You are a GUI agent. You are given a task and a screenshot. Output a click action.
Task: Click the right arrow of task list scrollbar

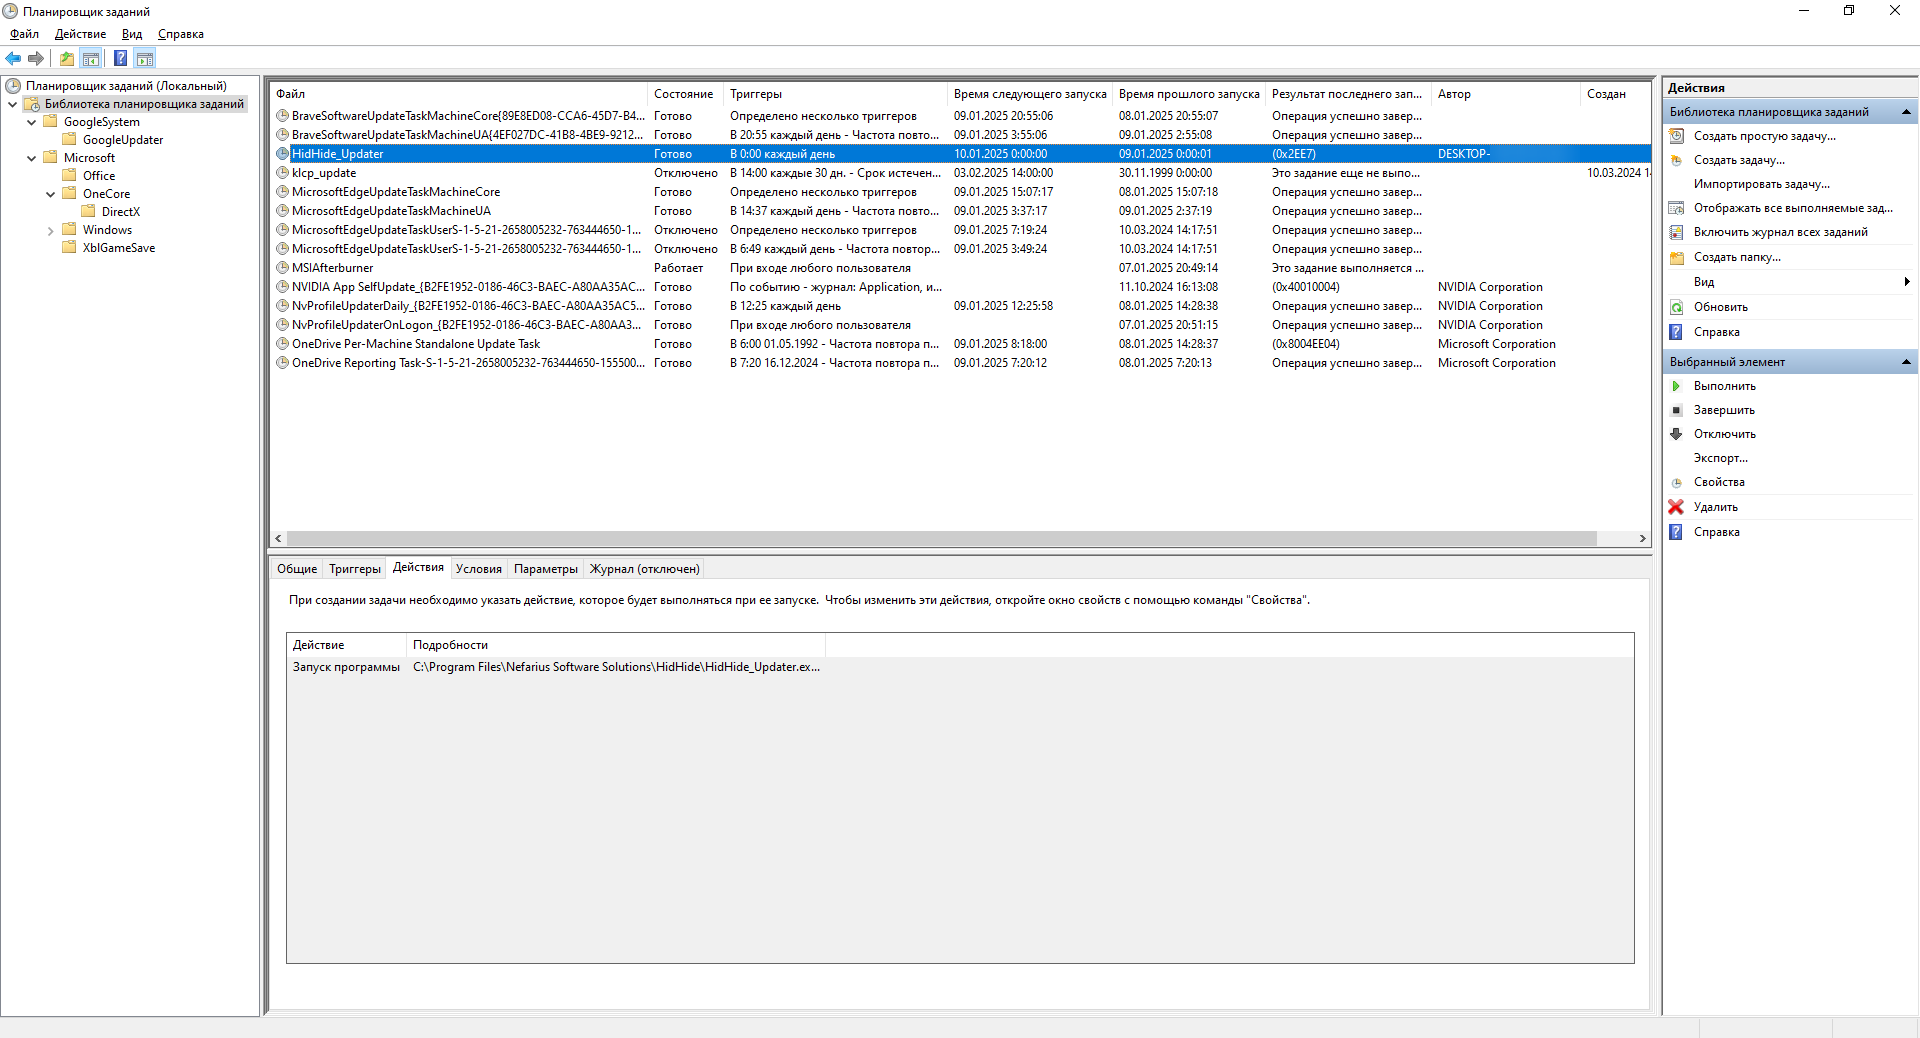(x=1642, y=538)
